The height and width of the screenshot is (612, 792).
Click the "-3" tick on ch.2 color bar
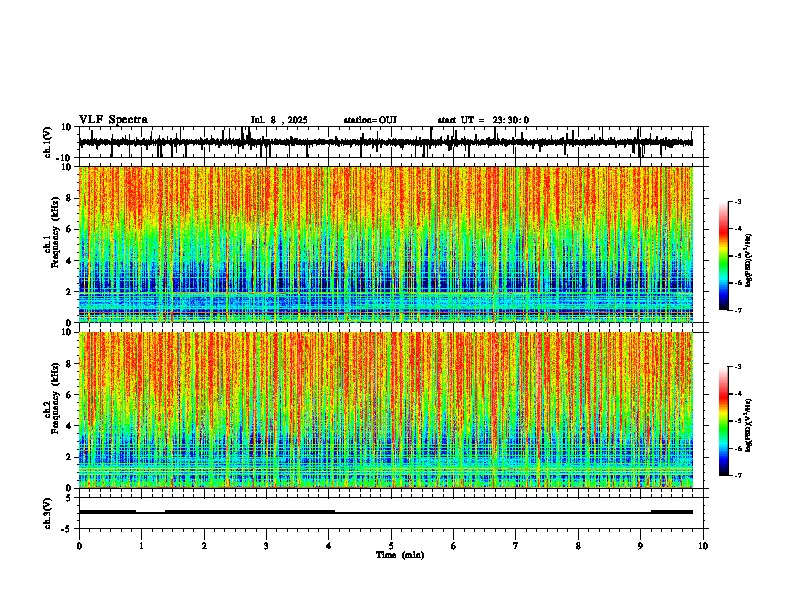738,367
